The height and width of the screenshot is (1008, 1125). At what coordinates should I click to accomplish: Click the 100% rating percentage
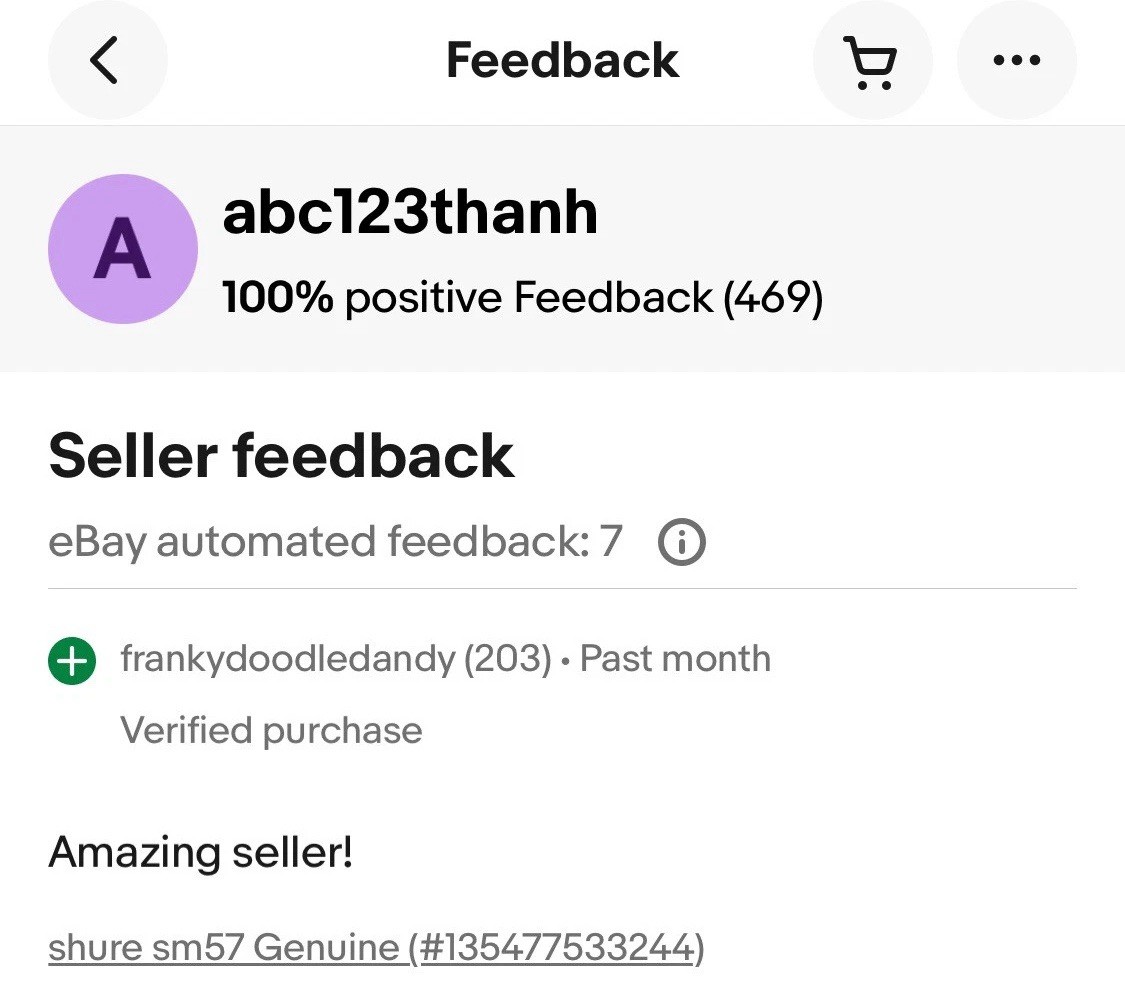tap(278, 296)
